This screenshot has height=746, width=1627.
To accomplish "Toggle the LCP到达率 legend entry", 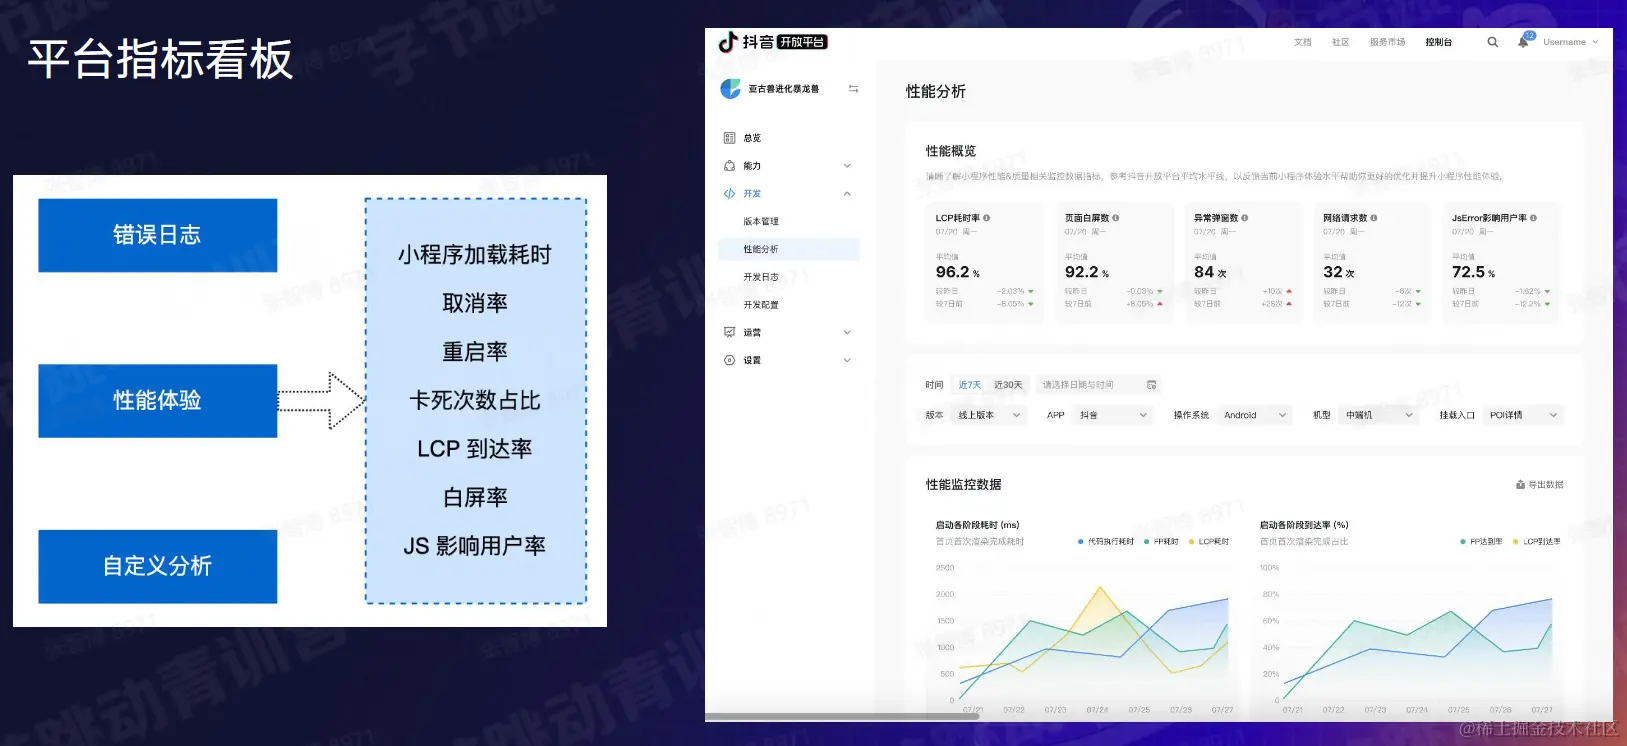I will click(x=1536, y=541).
